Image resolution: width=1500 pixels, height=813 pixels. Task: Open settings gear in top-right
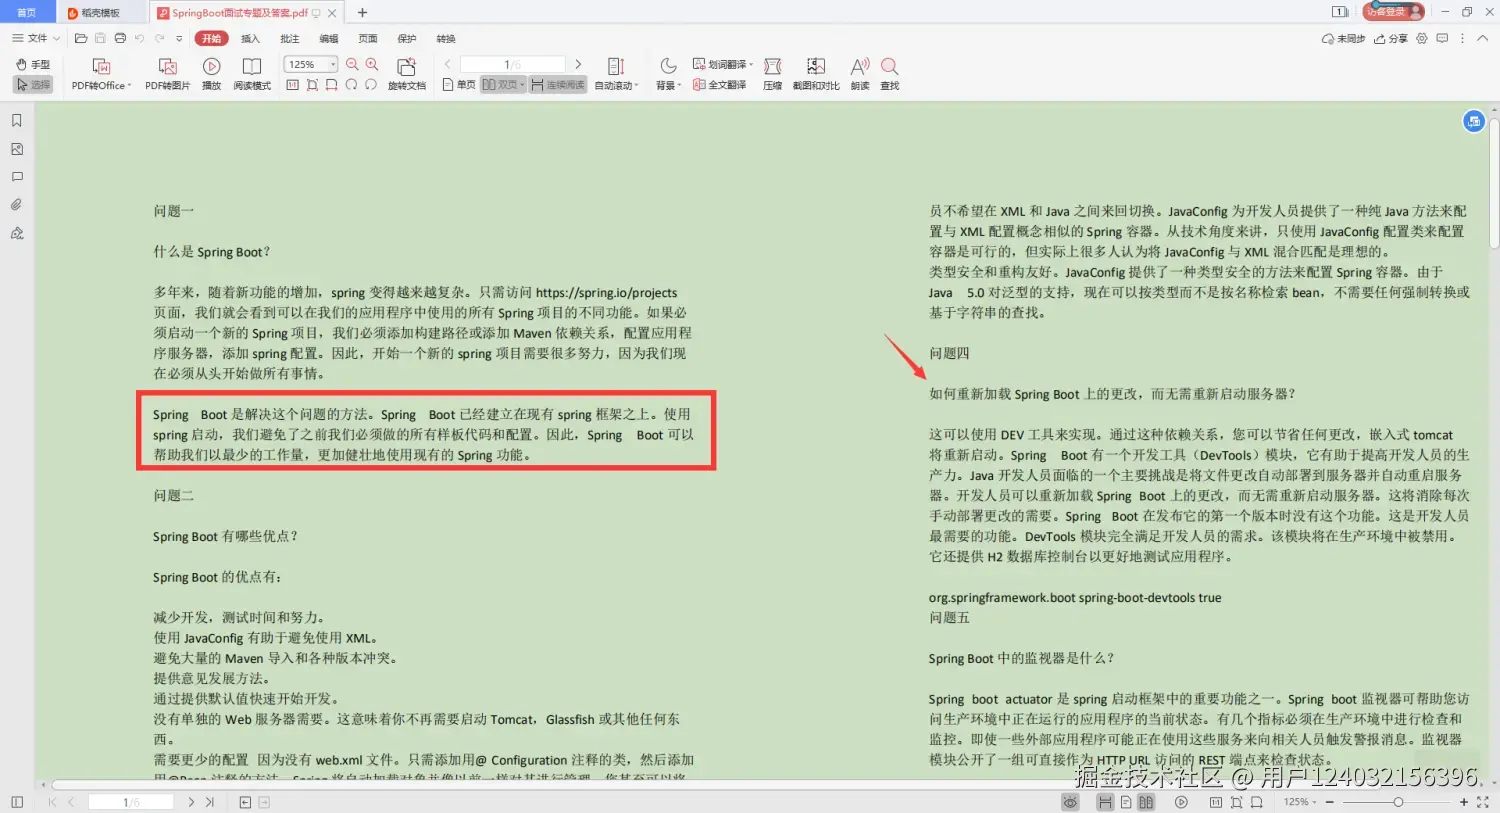(1422, 38)
